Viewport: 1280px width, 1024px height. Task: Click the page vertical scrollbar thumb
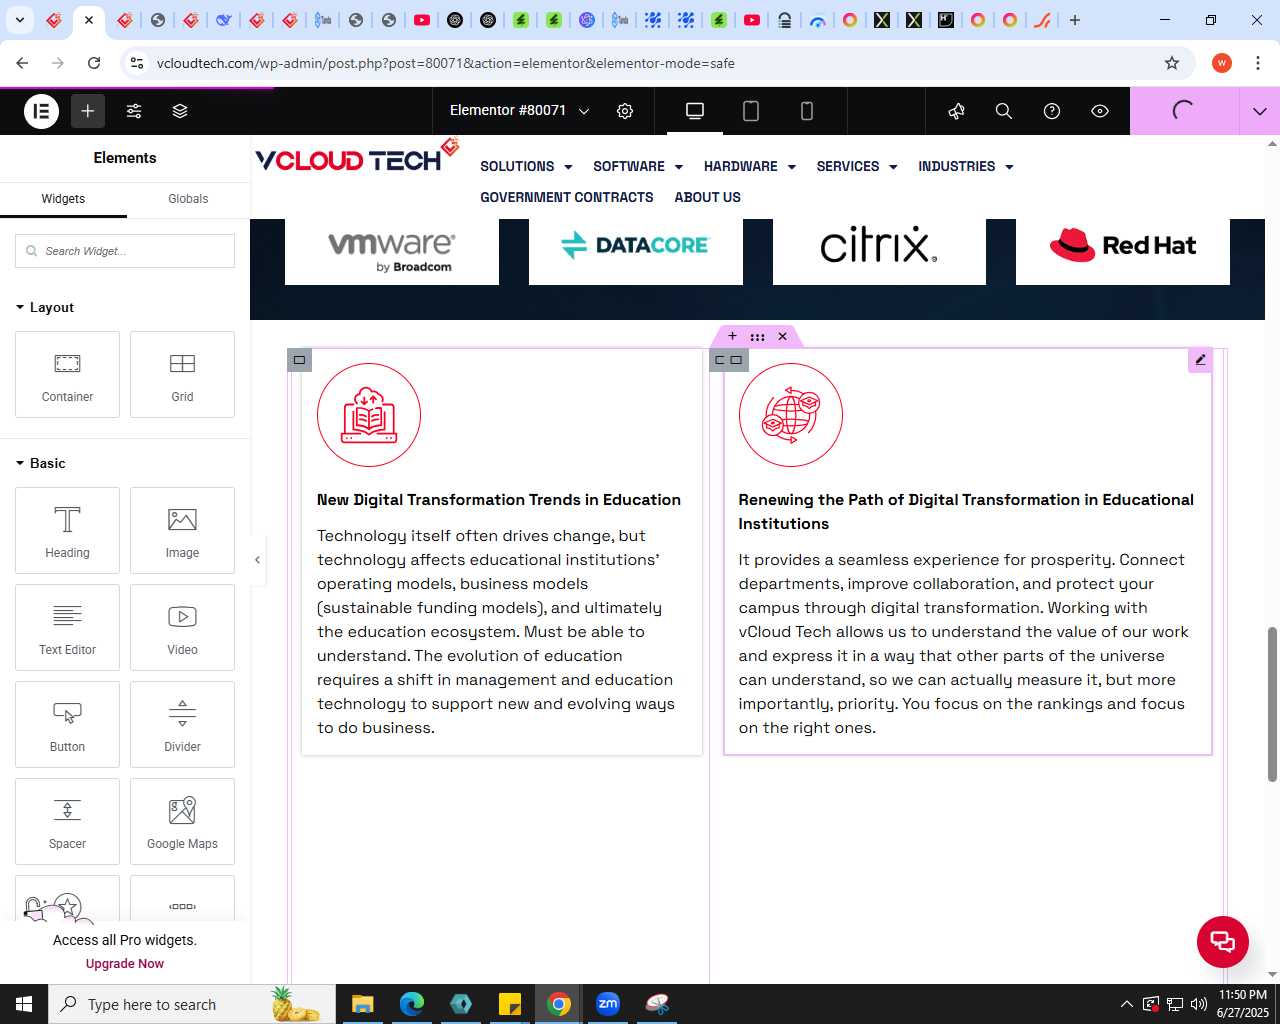click(x=1272, y=704)
